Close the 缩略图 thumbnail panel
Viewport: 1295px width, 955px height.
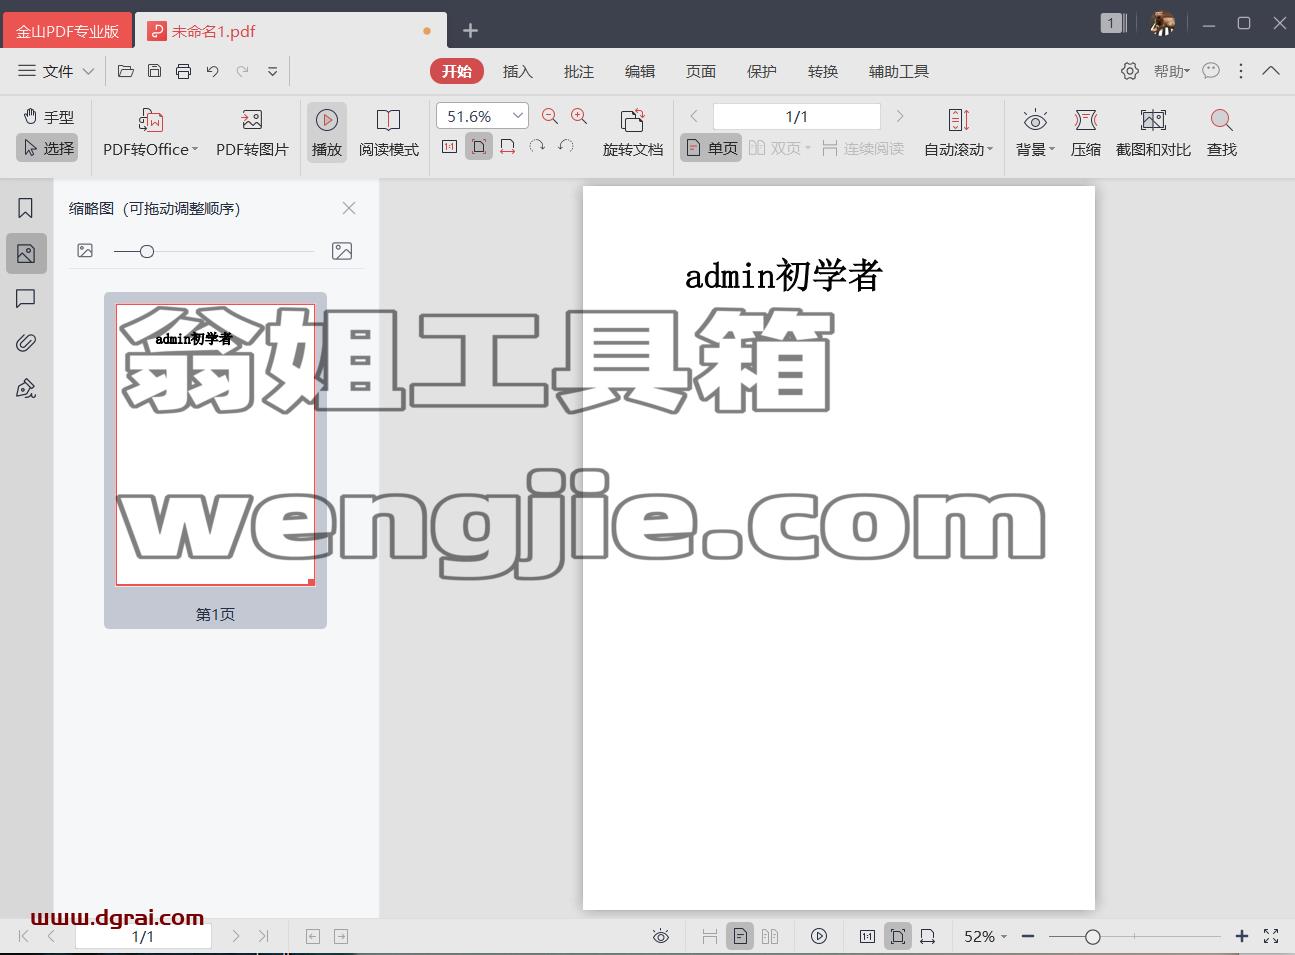click(349, 208)
